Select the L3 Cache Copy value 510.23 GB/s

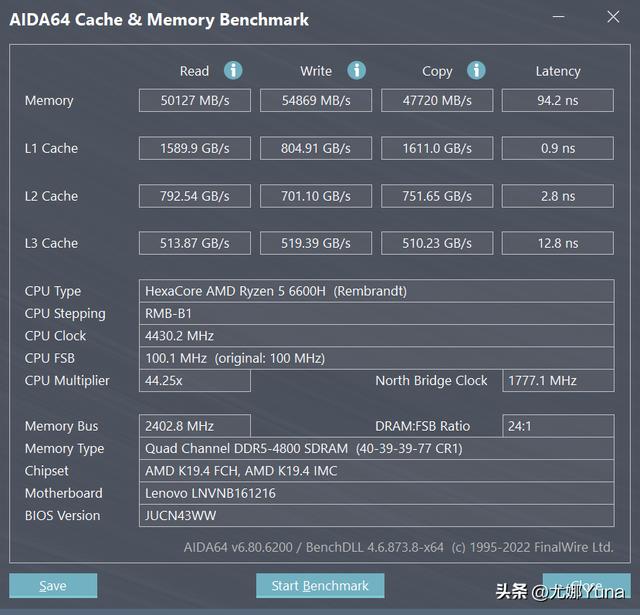coord(437,243)
